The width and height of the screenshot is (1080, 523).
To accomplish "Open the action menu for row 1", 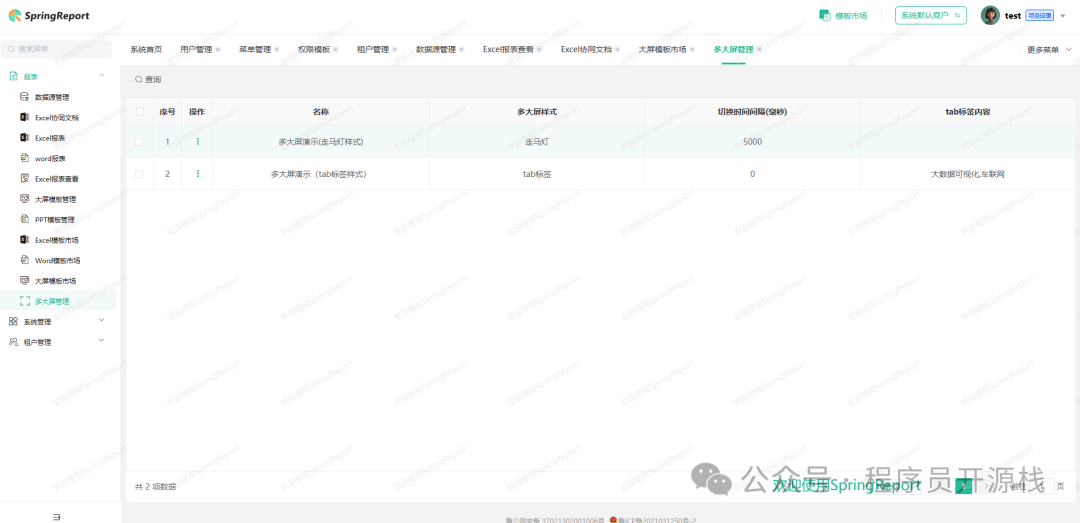I will 198,141.
